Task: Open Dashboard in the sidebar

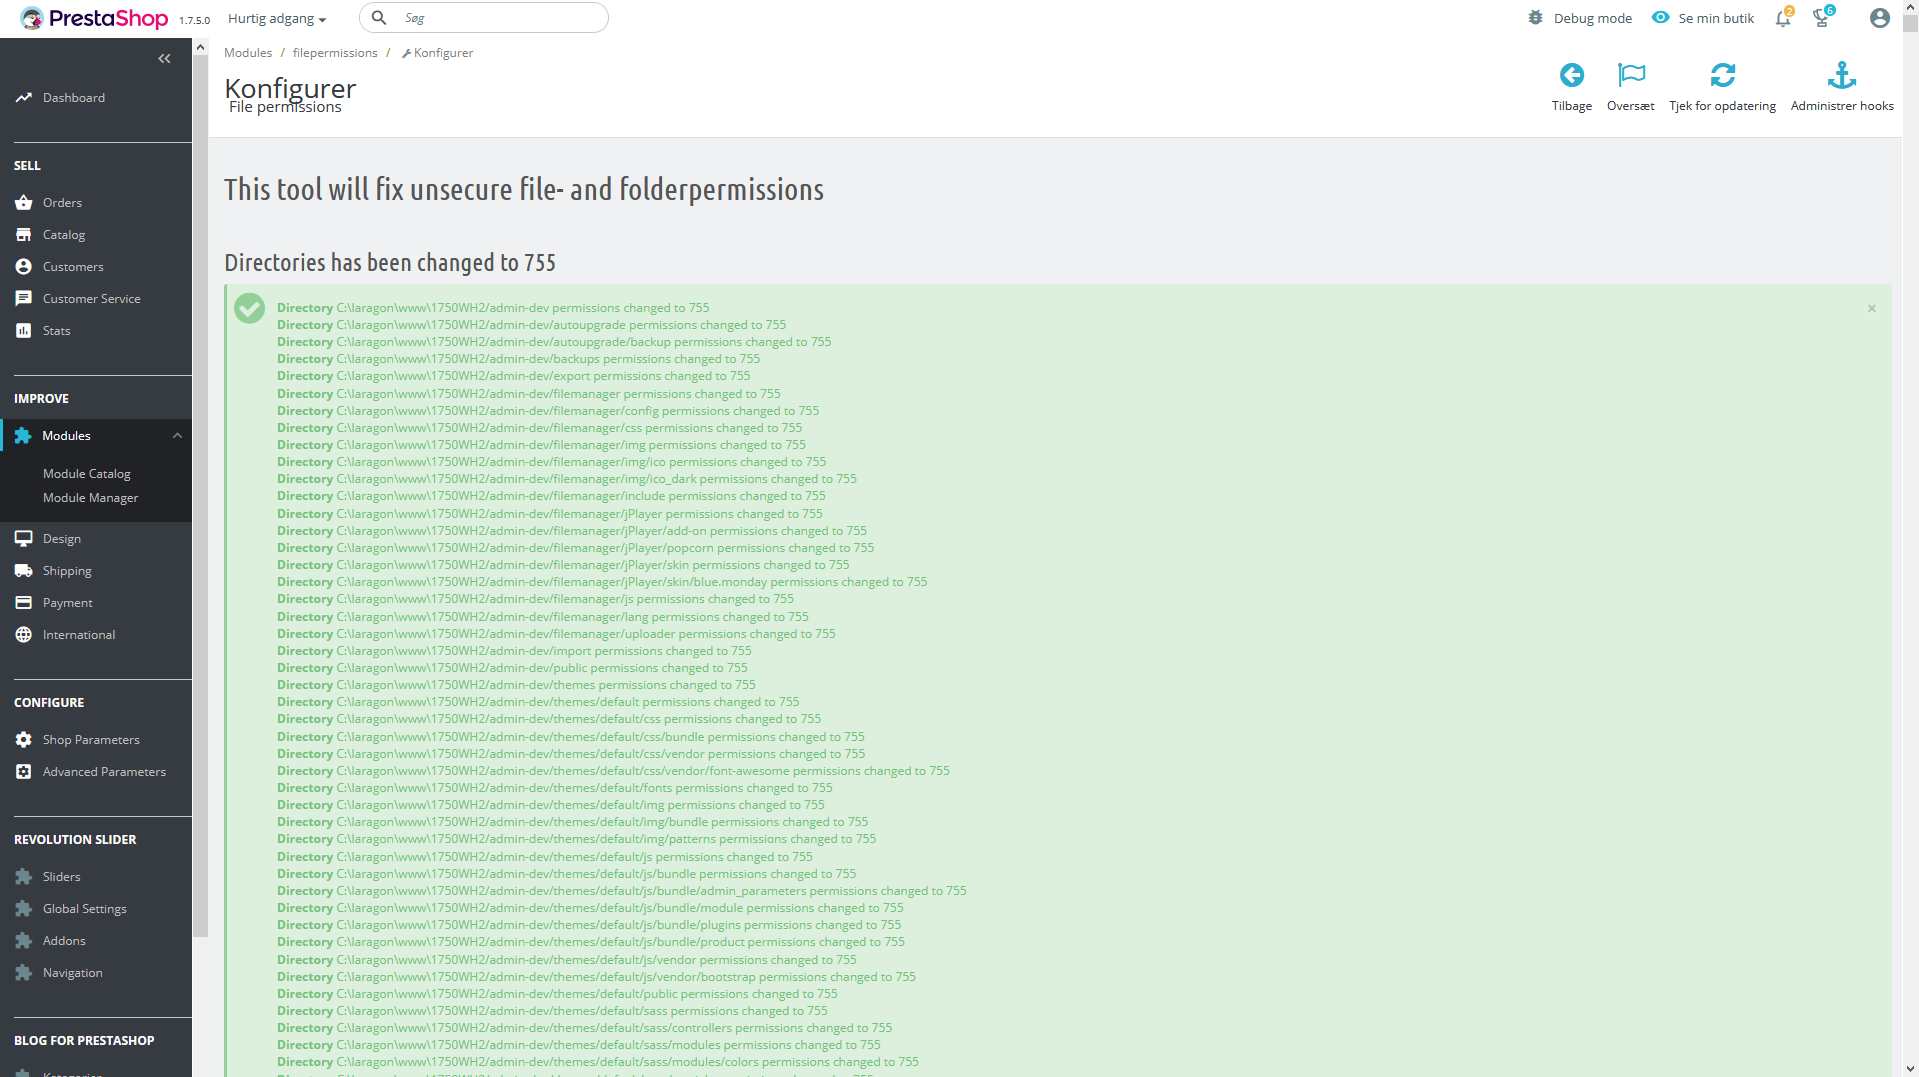Action: coord(74,98)
